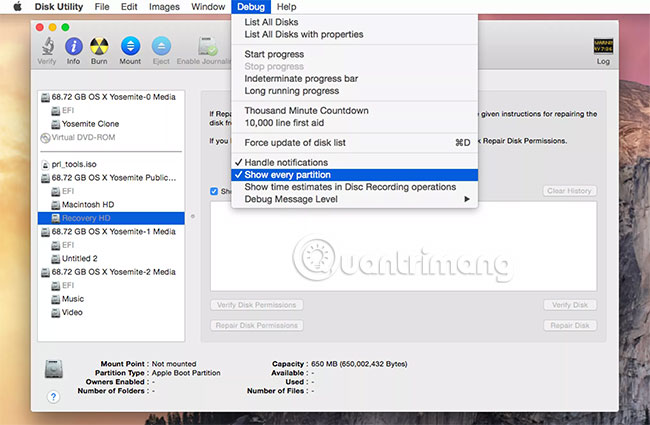Open the Images menu
The width and height of the screenshot is (650, 425).
tap(164, 7)
